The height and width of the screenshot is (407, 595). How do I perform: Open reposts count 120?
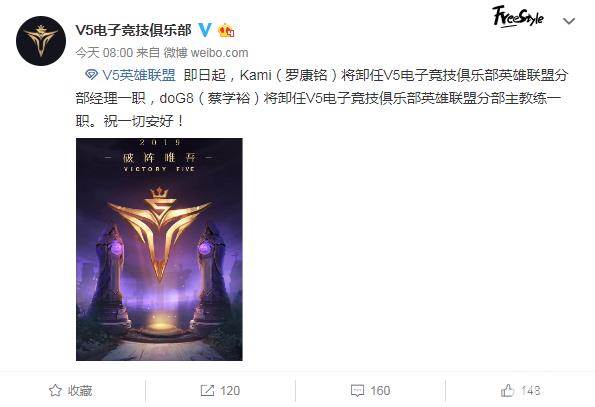point(230,391)
